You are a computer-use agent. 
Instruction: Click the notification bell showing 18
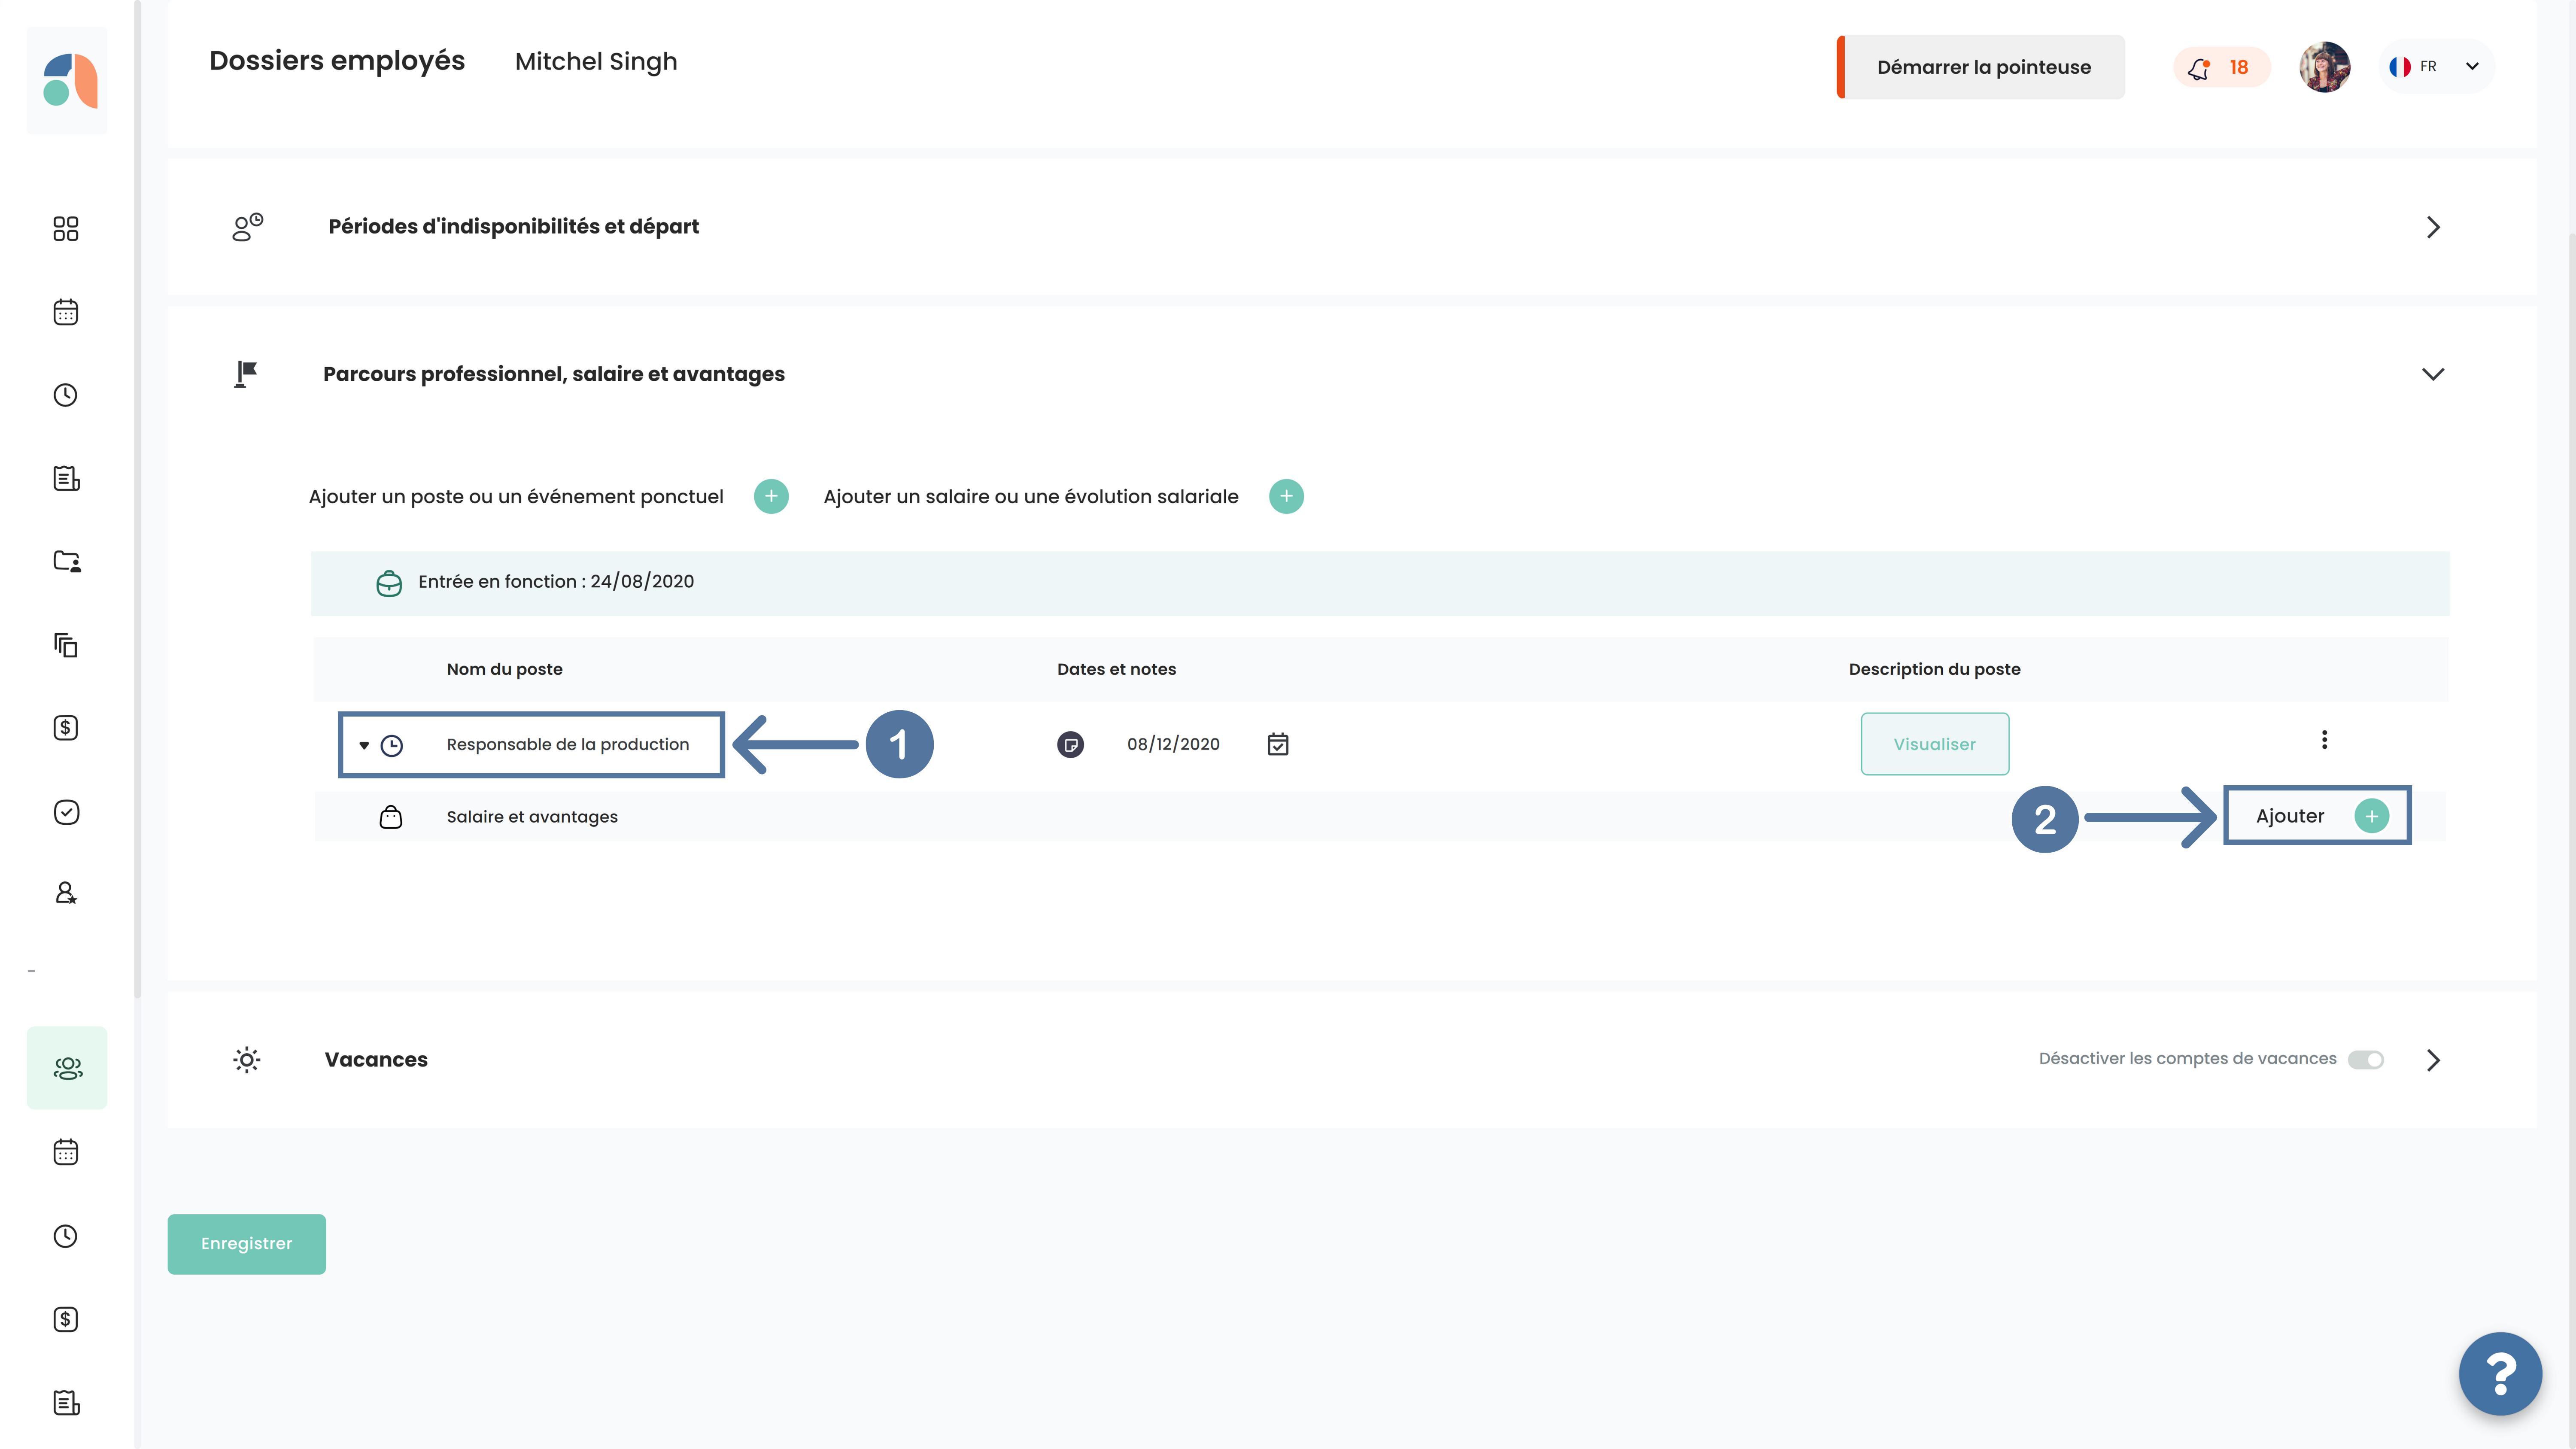[2221, 67]
